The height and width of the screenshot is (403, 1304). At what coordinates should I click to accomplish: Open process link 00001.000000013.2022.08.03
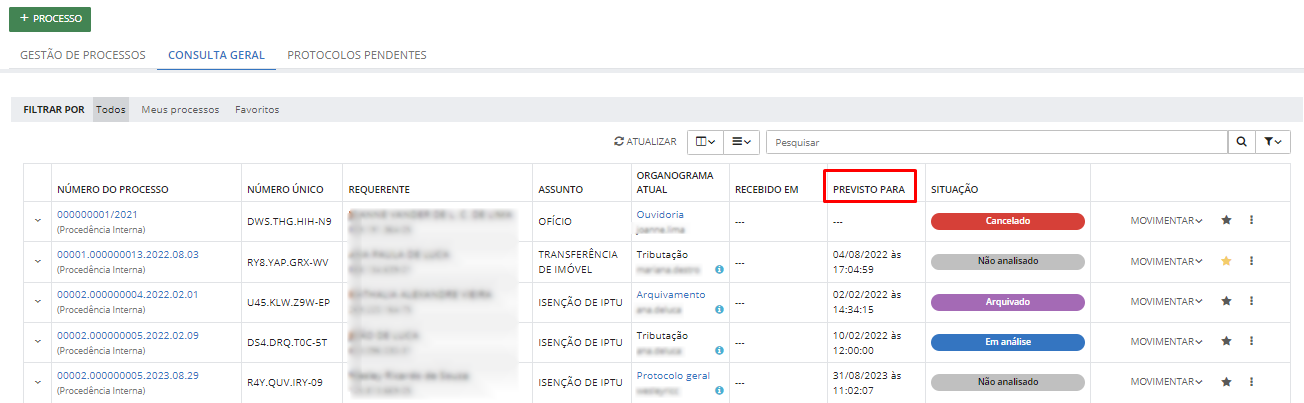click(x=128, y=254)
